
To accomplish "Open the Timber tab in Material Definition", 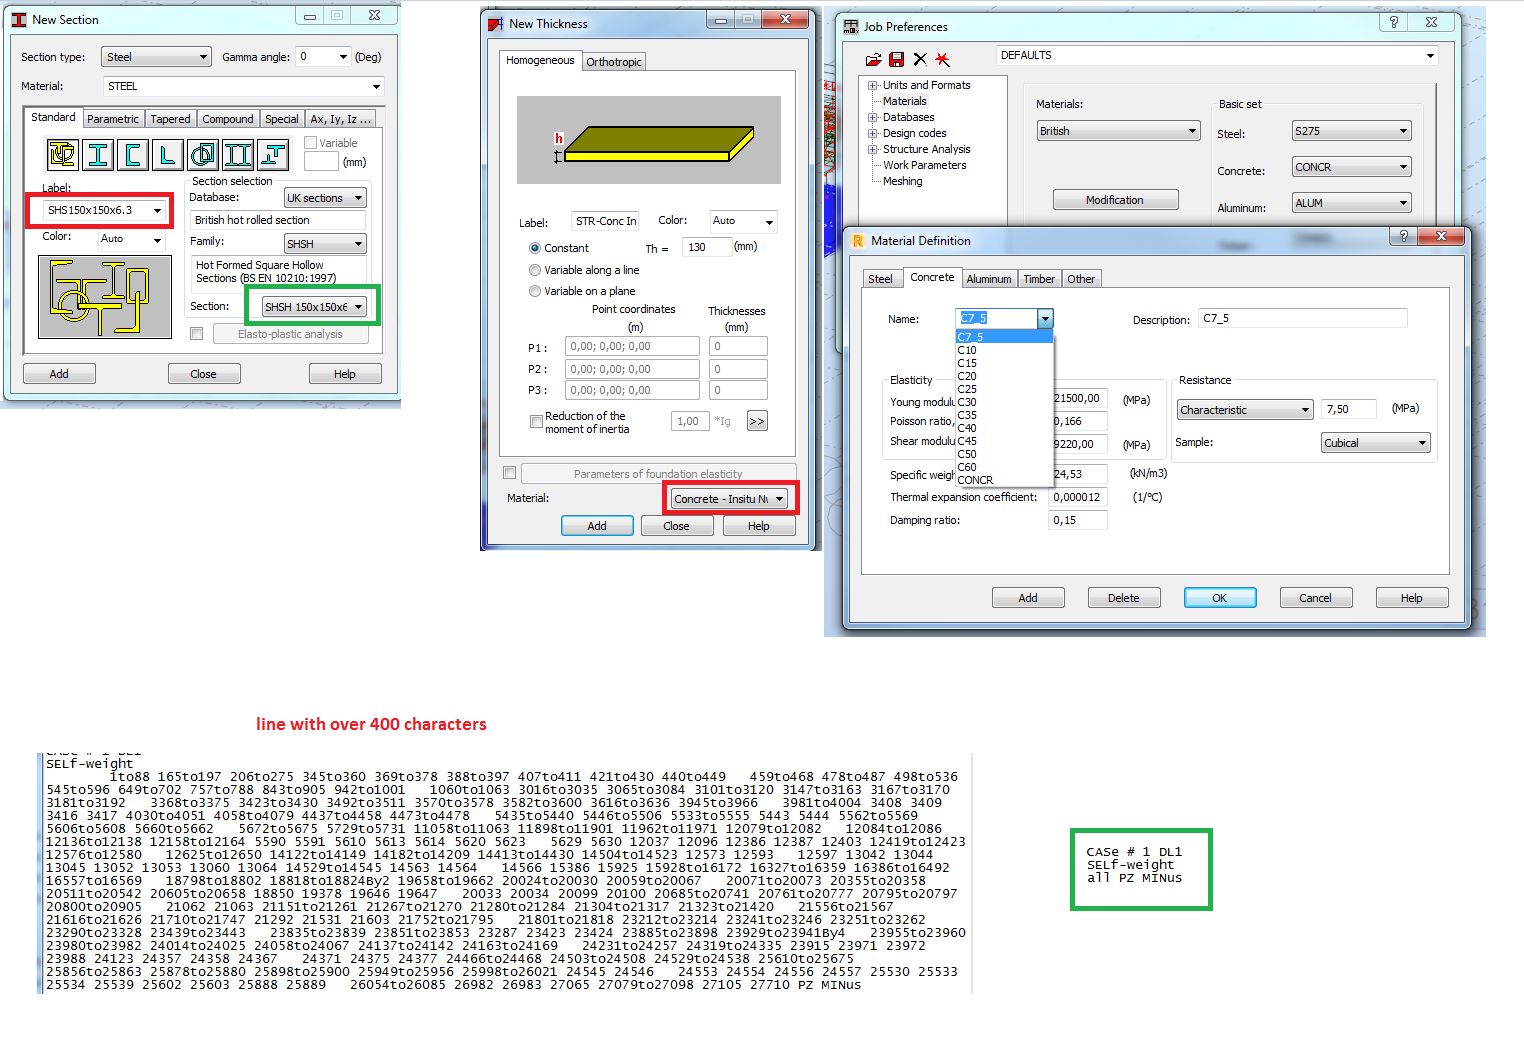I will [1039, 278].
